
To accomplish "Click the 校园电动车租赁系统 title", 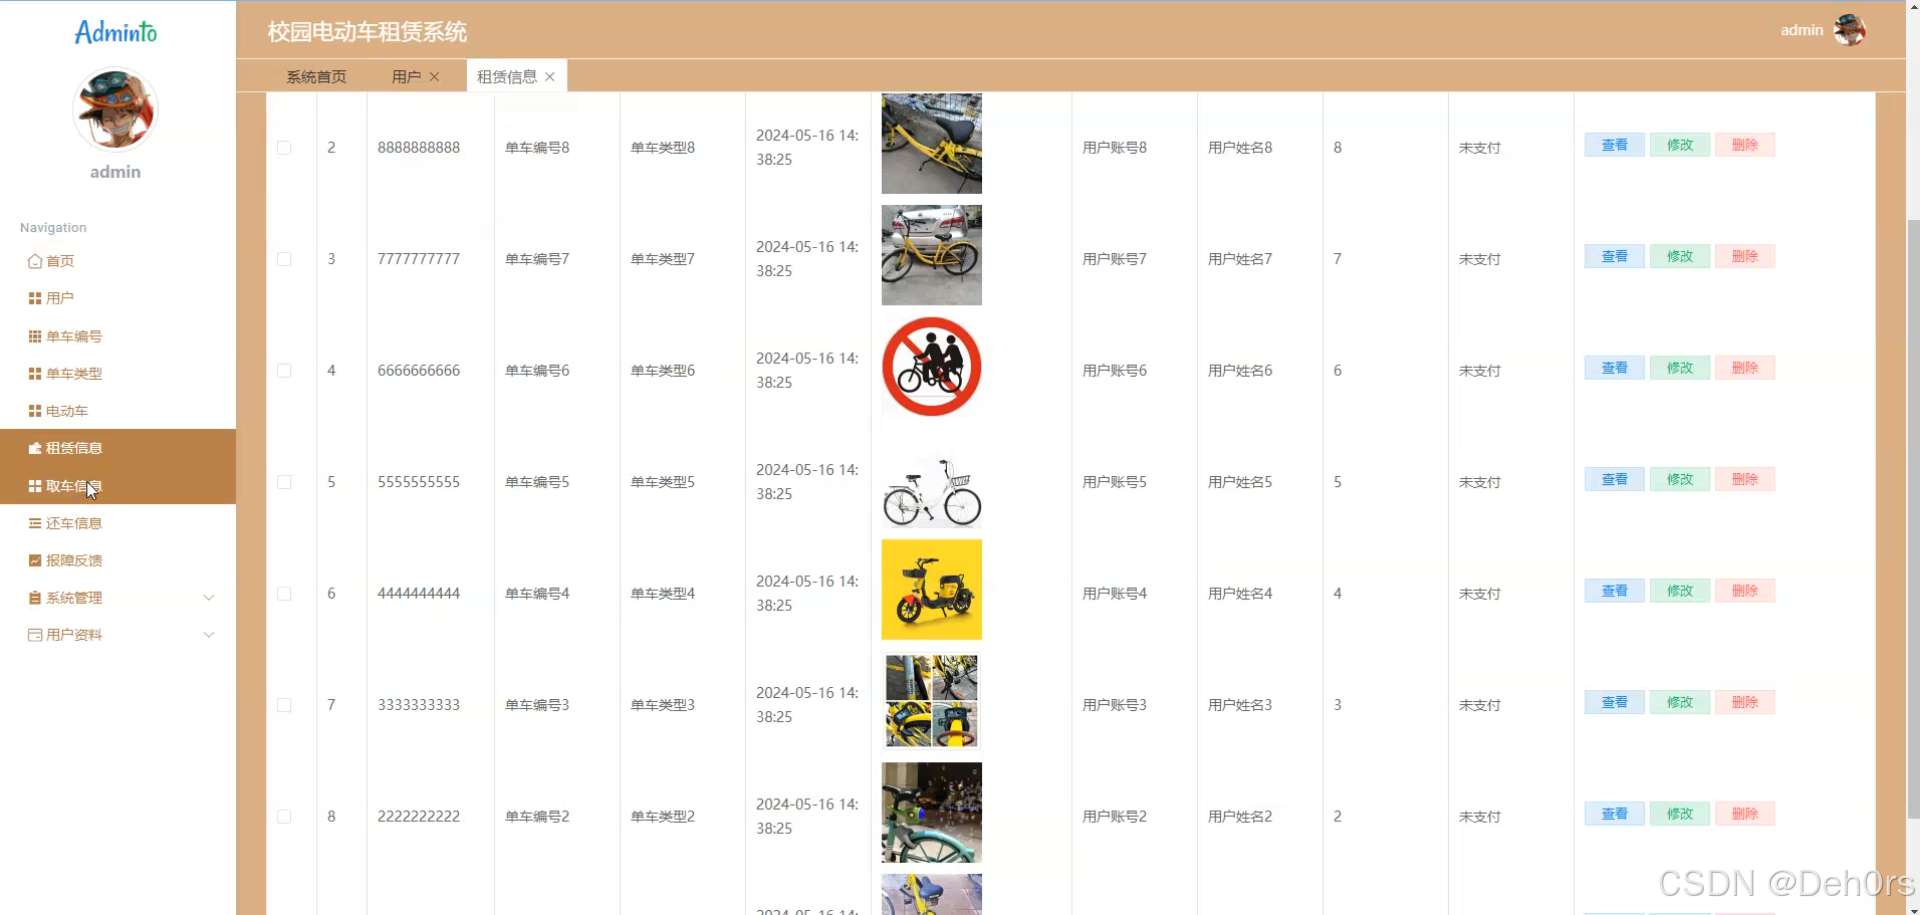I will (x=367, y=32).
